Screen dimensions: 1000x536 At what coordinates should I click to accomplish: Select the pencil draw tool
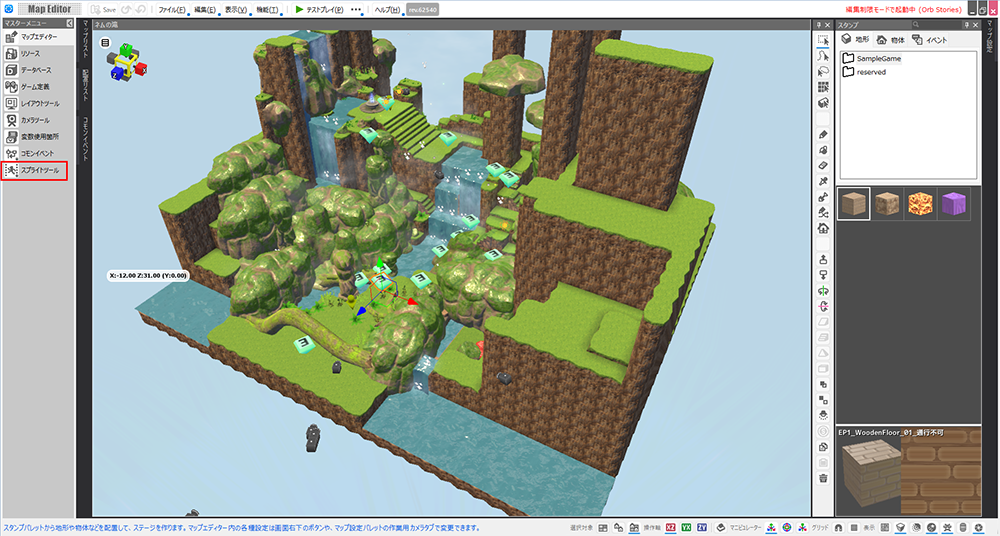click(823, 133)
